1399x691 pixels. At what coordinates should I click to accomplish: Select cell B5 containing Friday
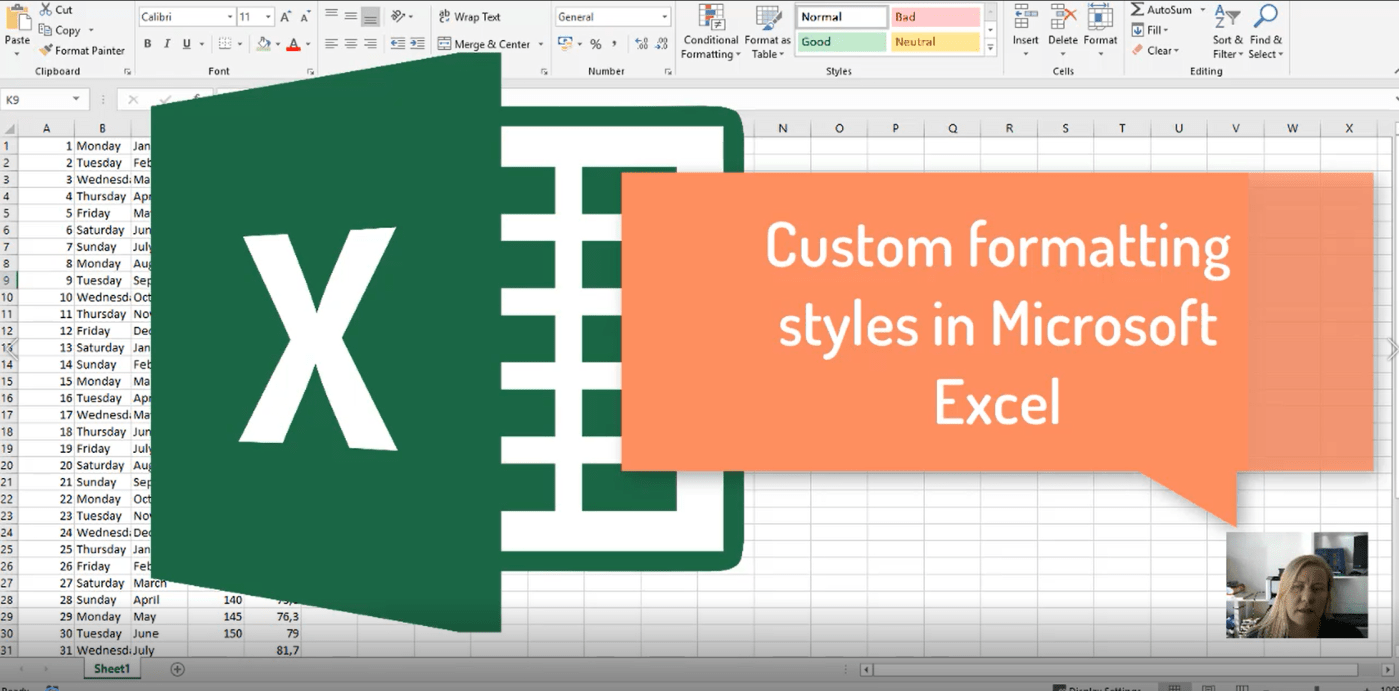(x=102, y=213)
